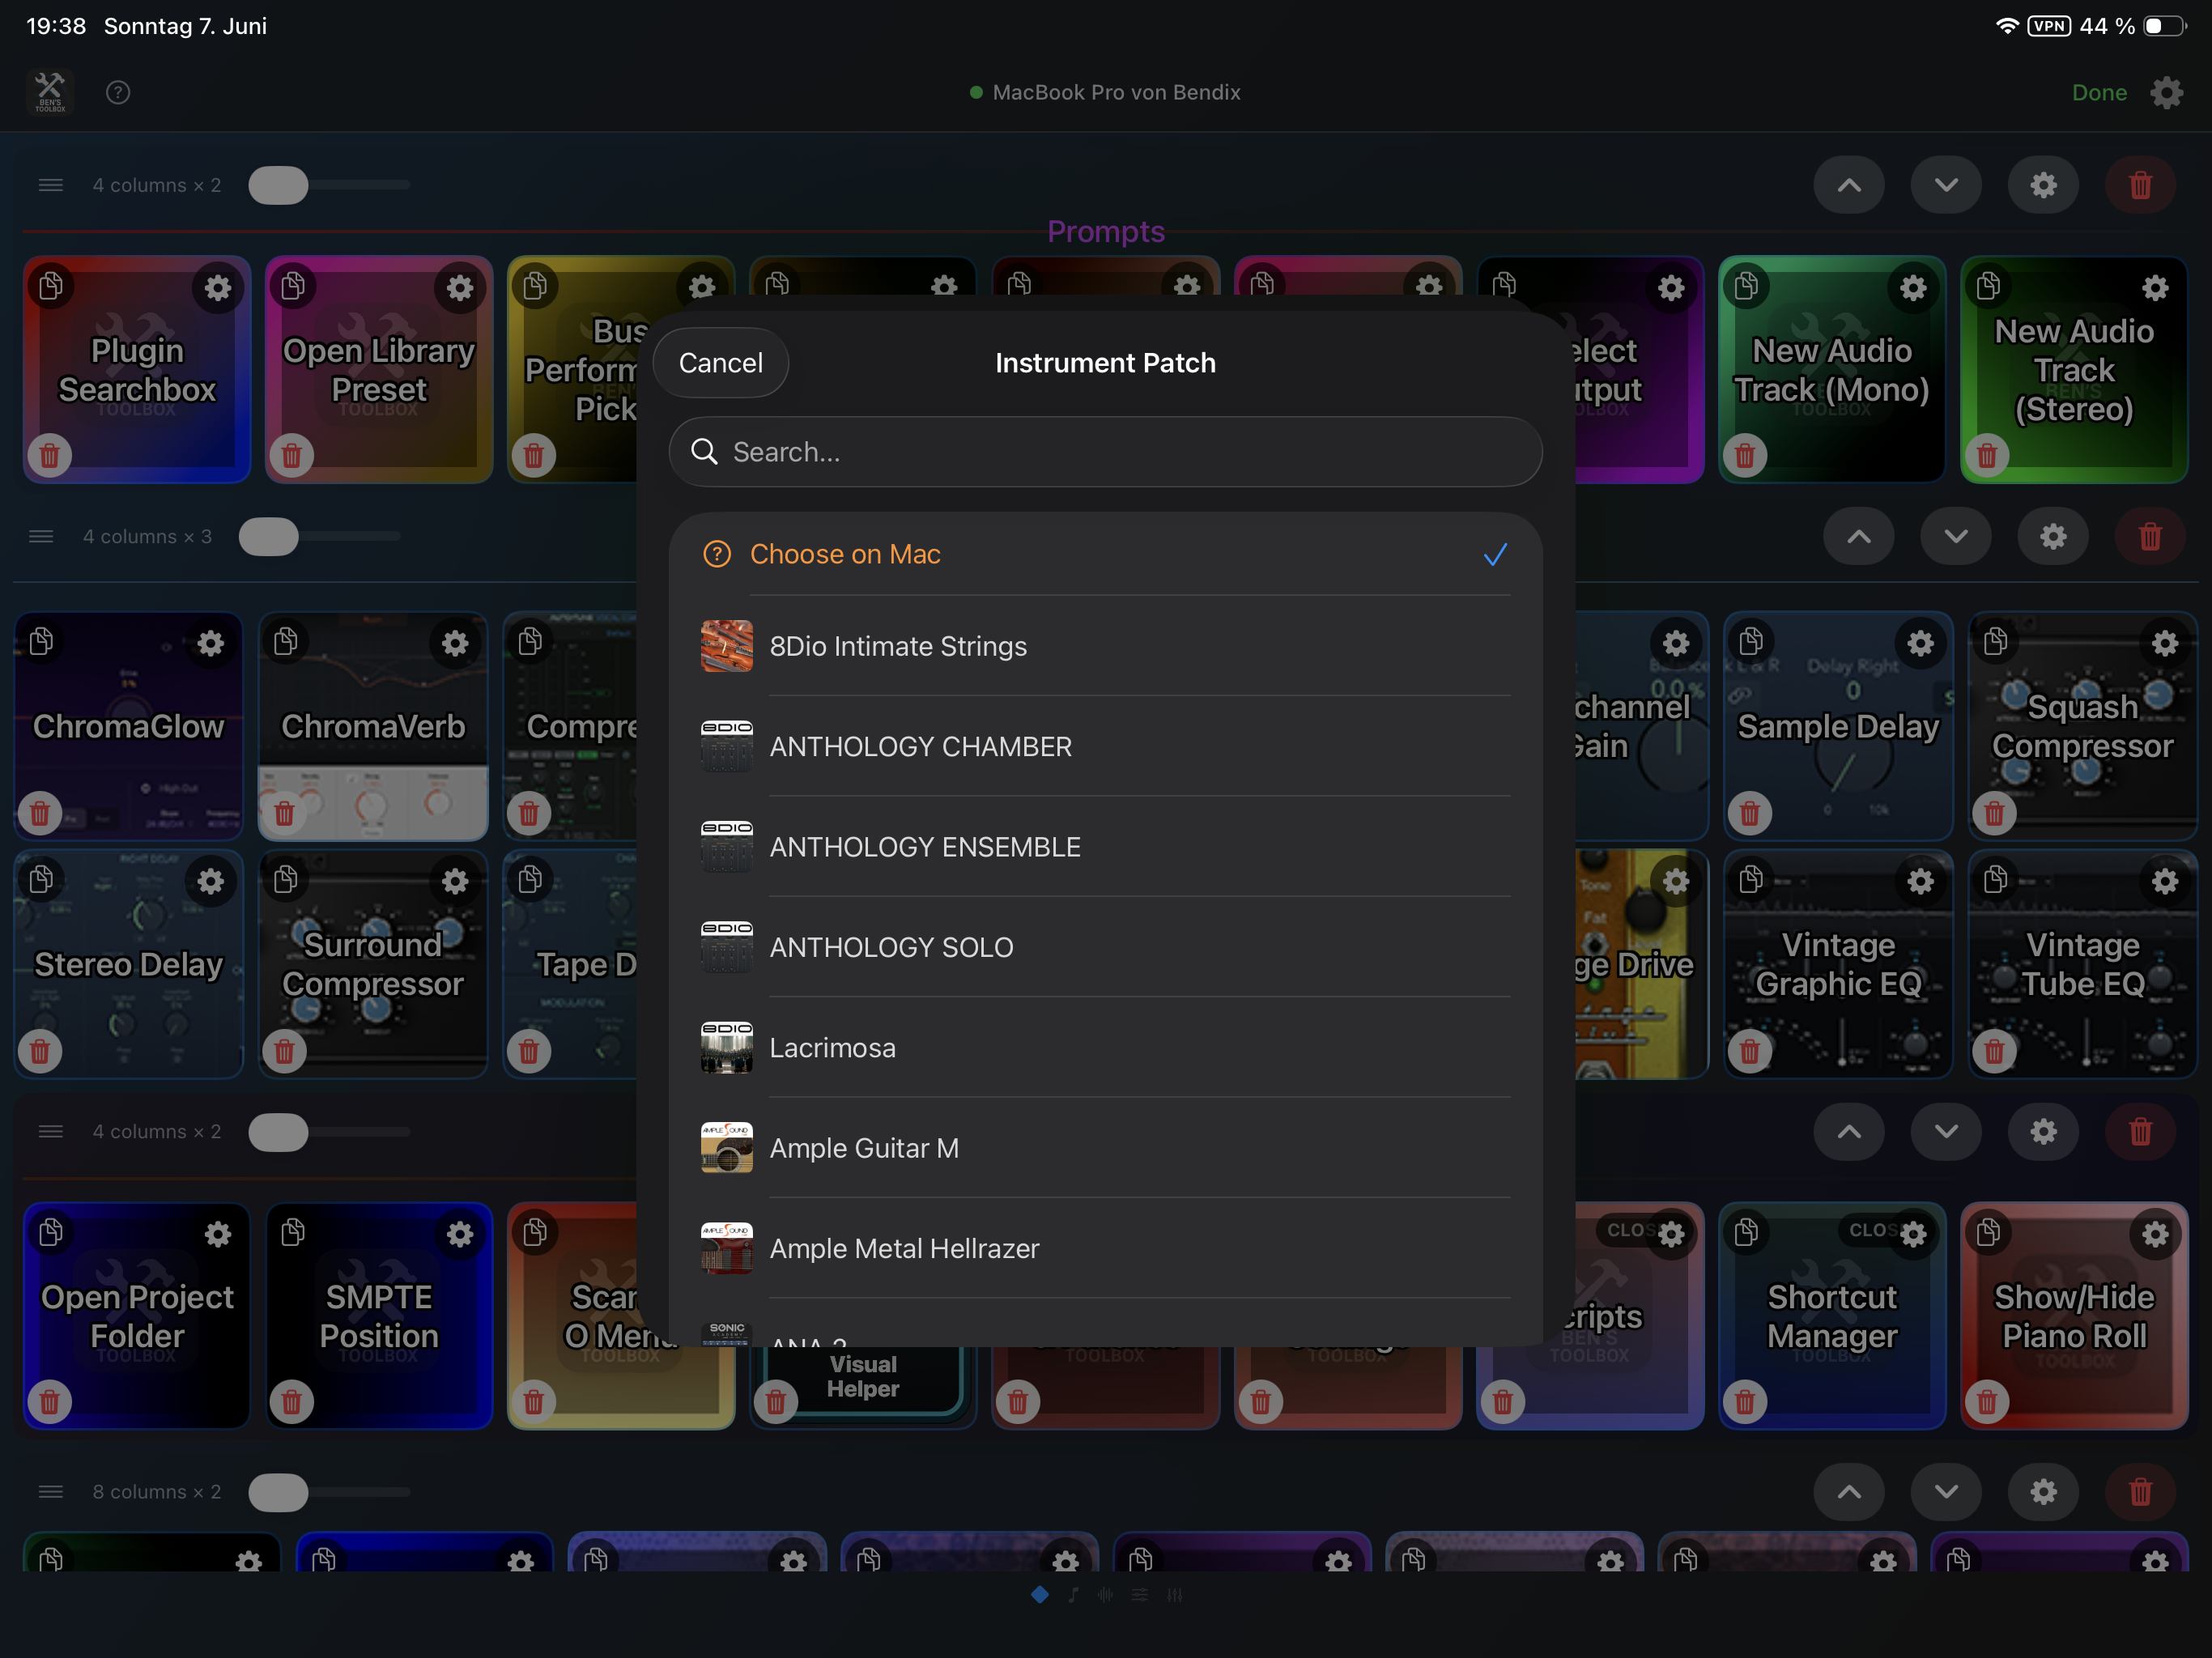Open settings for the Prompts section
Screen dimensions: 2212x1658
point(2043,185)
